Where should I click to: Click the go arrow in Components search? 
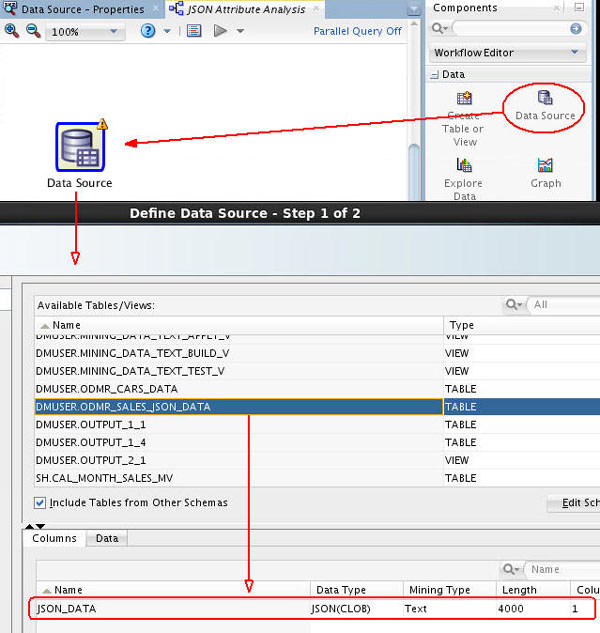coord(576,28)
